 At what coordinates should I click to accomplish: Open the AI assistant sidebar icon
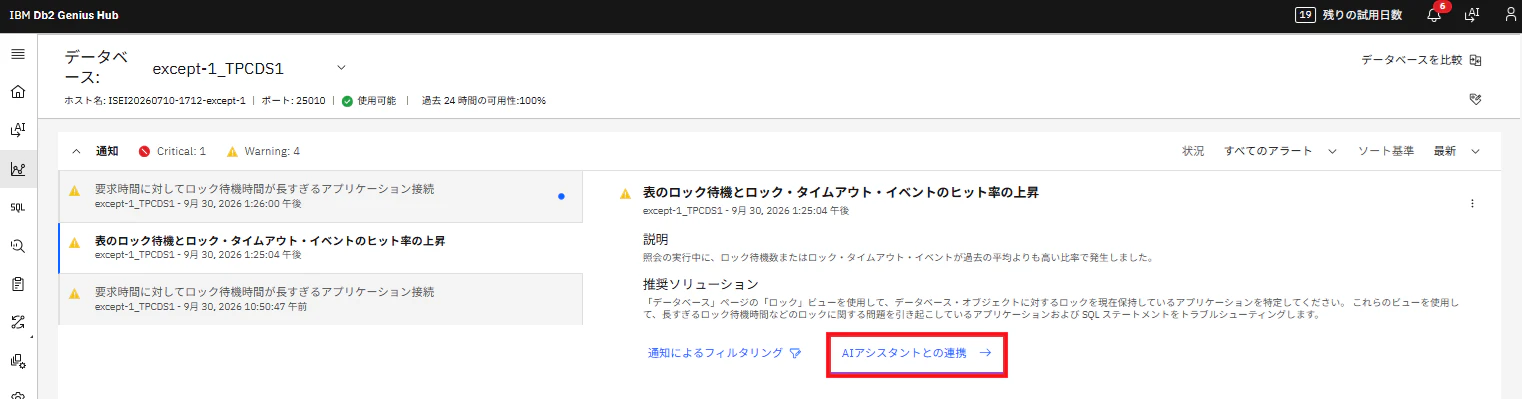tap(17, 130)
